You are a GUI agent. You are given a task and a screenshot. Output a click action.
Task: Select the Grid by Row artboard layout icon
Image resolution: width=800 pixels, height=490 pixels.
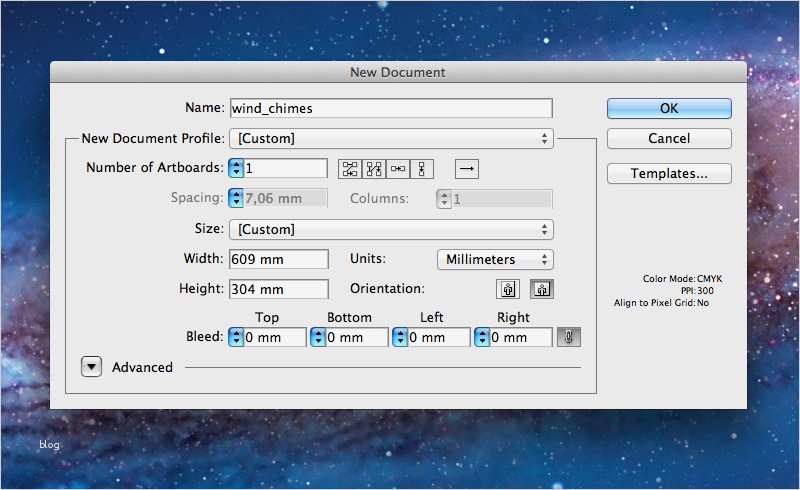click(x=349, y=168)
